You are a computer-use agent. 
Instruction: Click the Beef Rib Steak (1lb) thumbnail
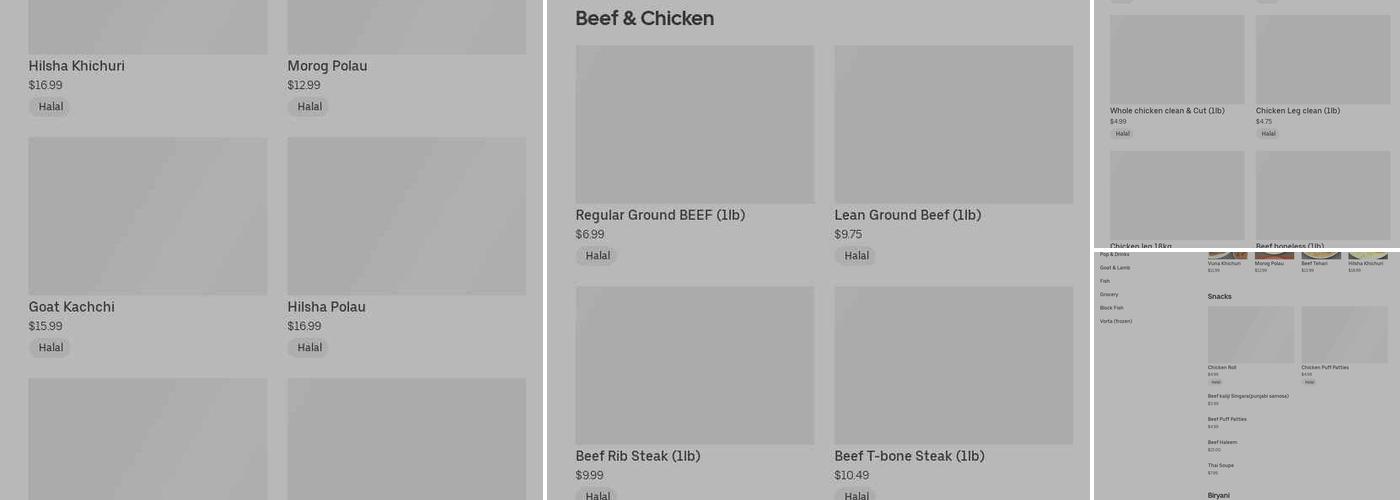pos(695,366)
